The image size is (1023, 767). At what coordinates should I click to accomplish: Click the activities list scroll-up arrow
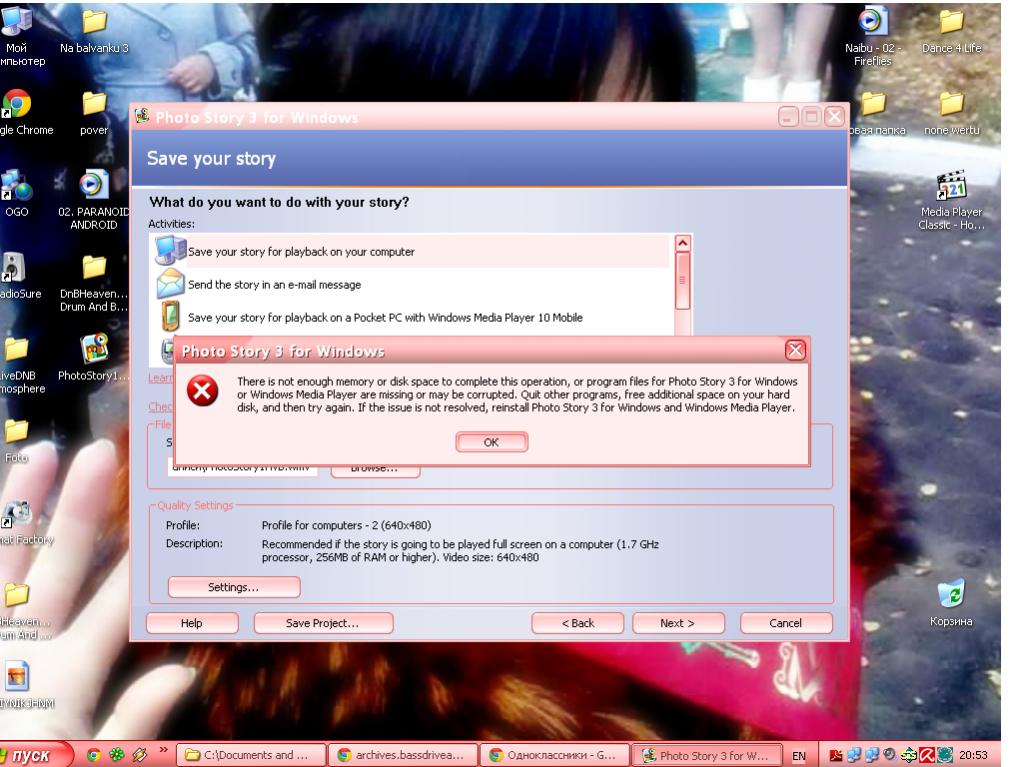(x=682, y=243)
